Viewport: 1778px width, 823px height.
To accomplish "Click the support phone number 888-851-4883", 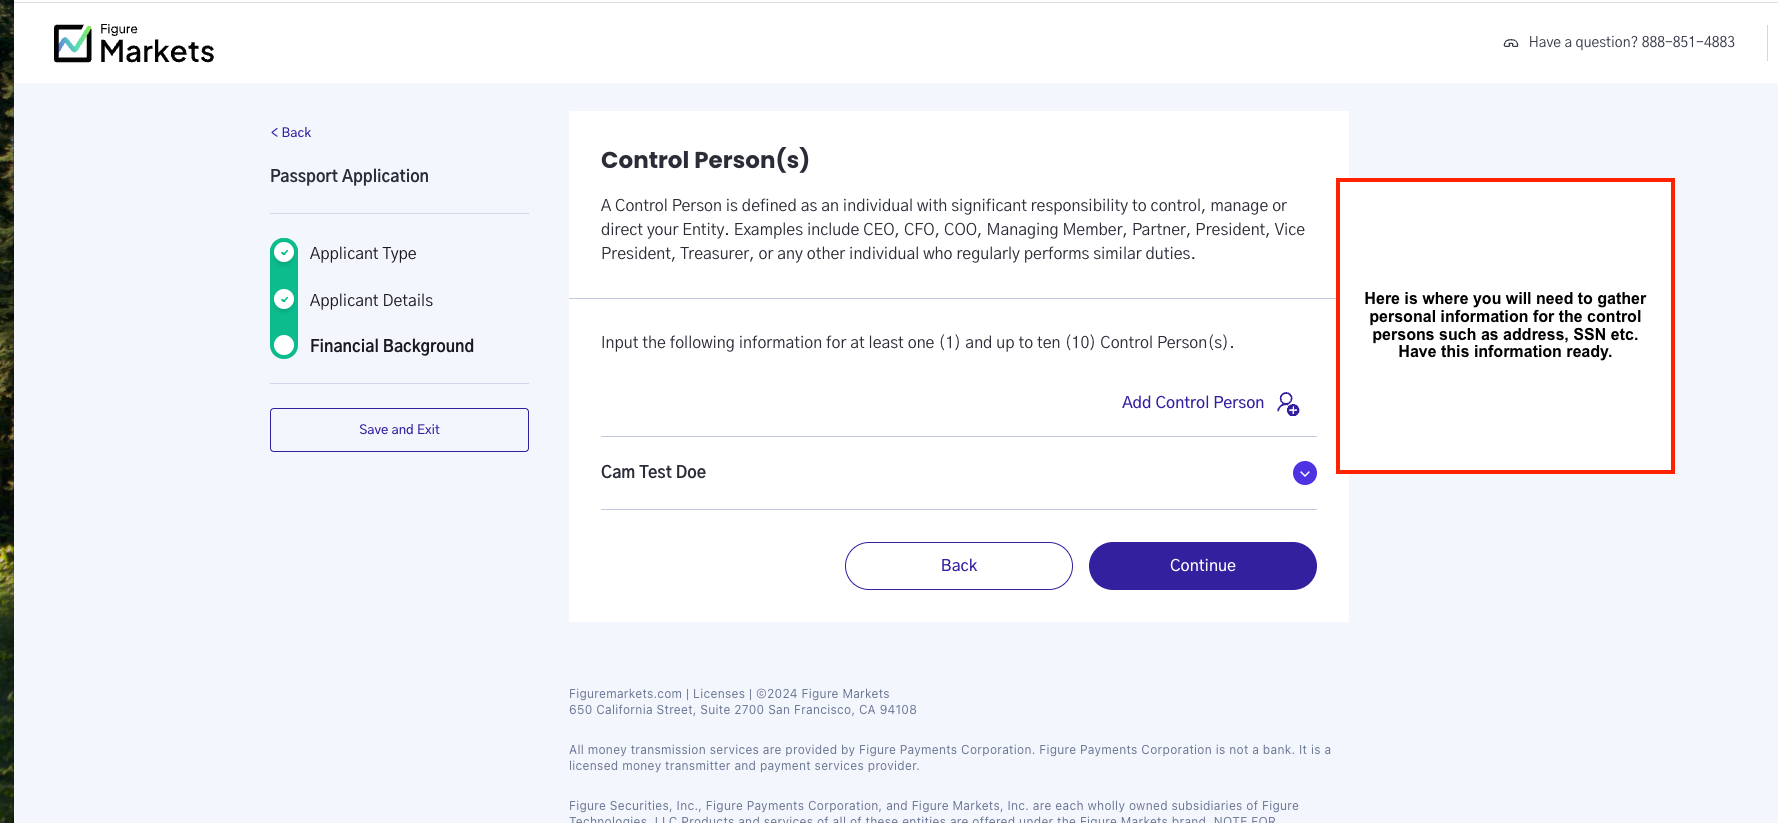I will coord(1688,42).
